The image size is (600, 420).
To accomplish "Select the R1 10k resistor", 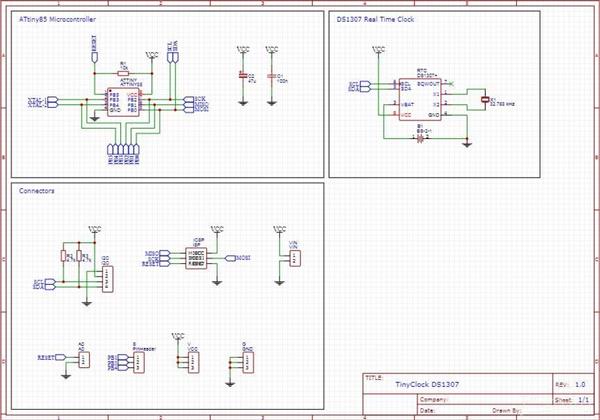I will point(123,73).
